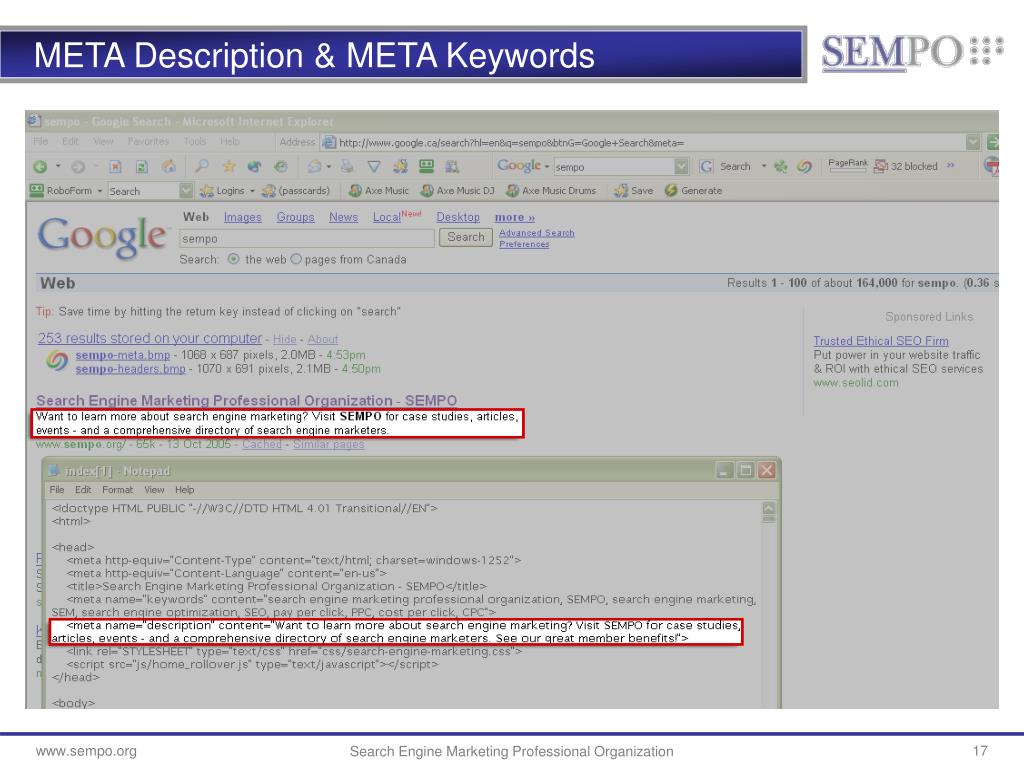This screenshot has width=1024, height=768.
Task: Open Trusted Ethical SEO Firm sponsored link
Action: pyautogui.click(x=881, y=341)
